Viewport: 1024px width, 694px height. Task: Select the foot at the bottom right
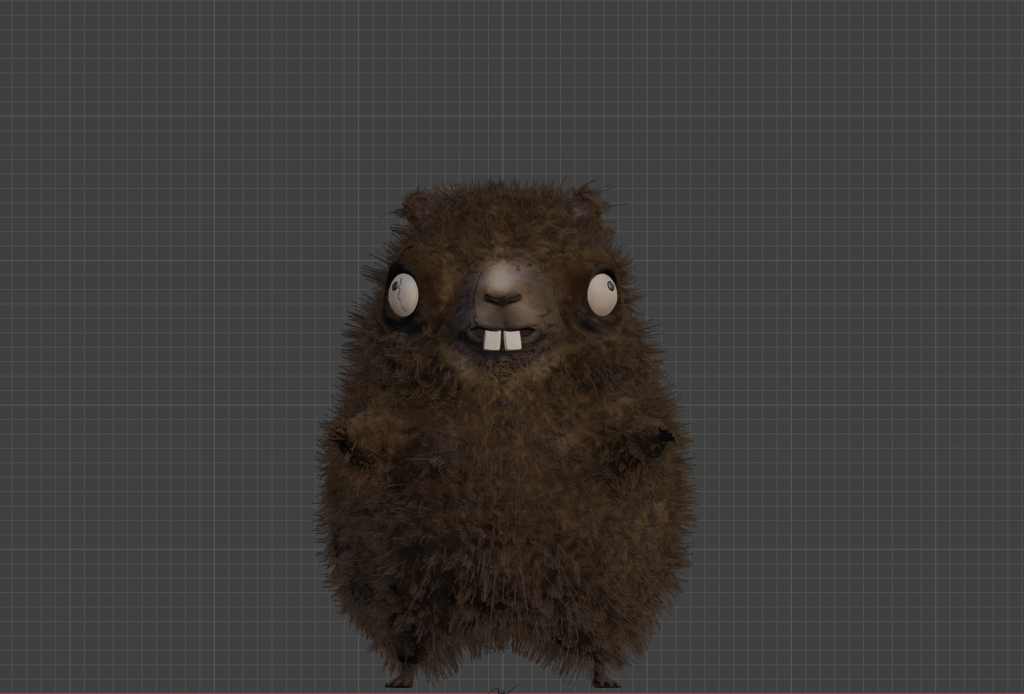[x=604, y=678]
